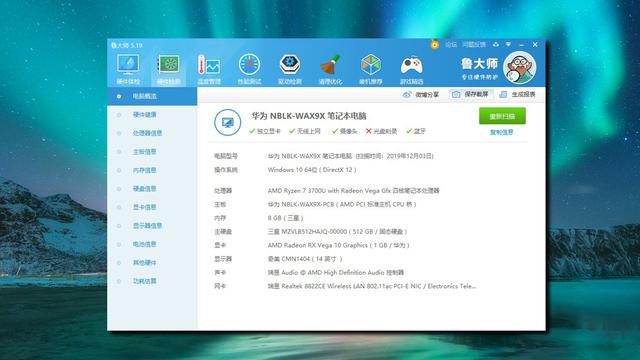Viewport: 640px width, 360px height.
Task: Click the 复制信息 copy info link
Action: pyautogui.click(x=502, y=132)
